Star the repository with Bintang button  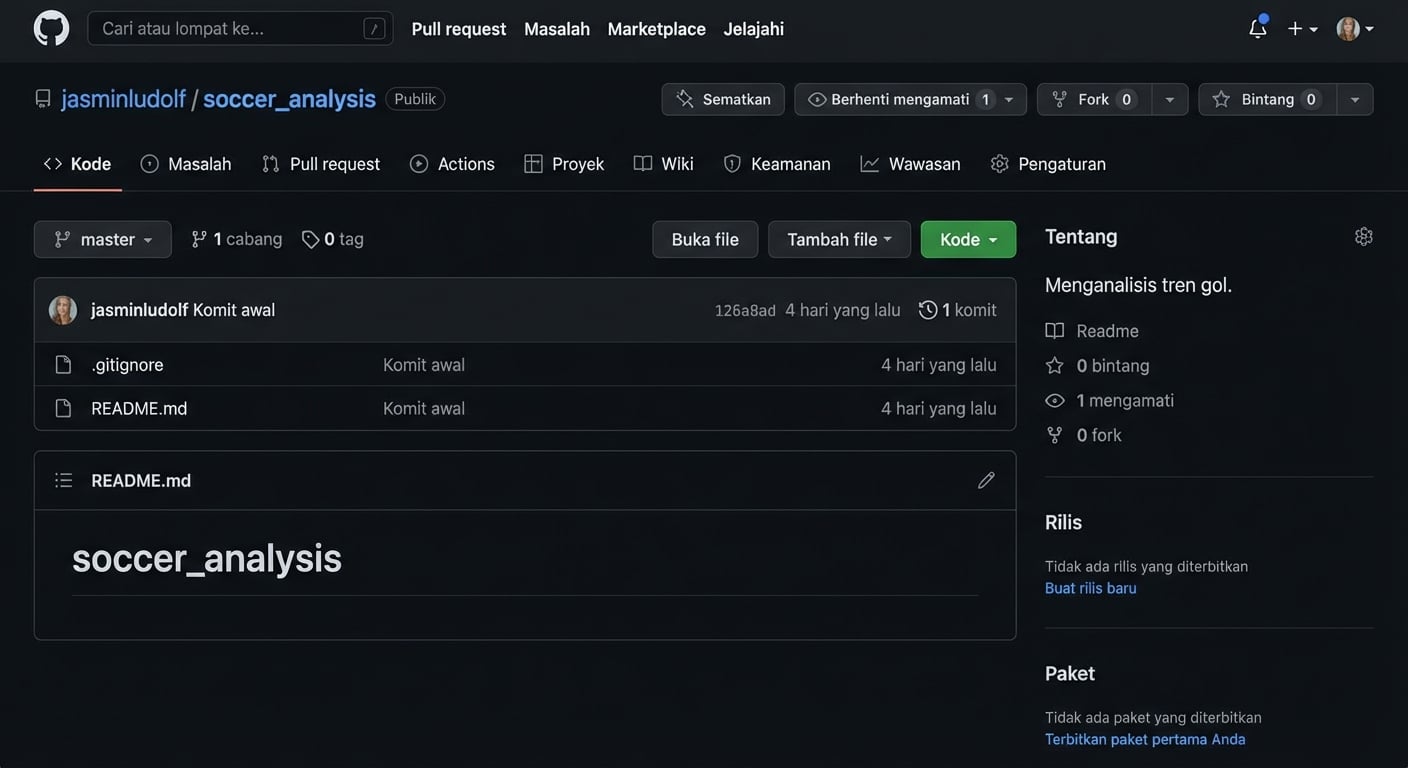point(1267,99)
